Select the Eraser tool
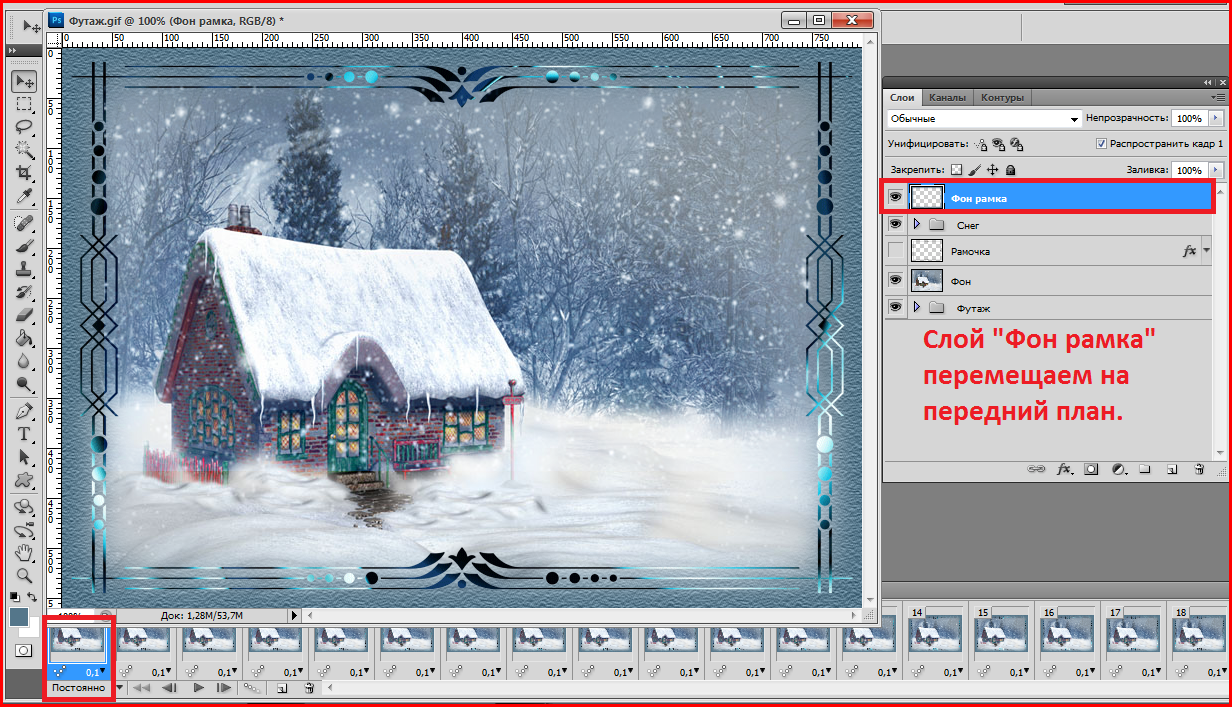Screen dimensions: 1232x707 24,315
